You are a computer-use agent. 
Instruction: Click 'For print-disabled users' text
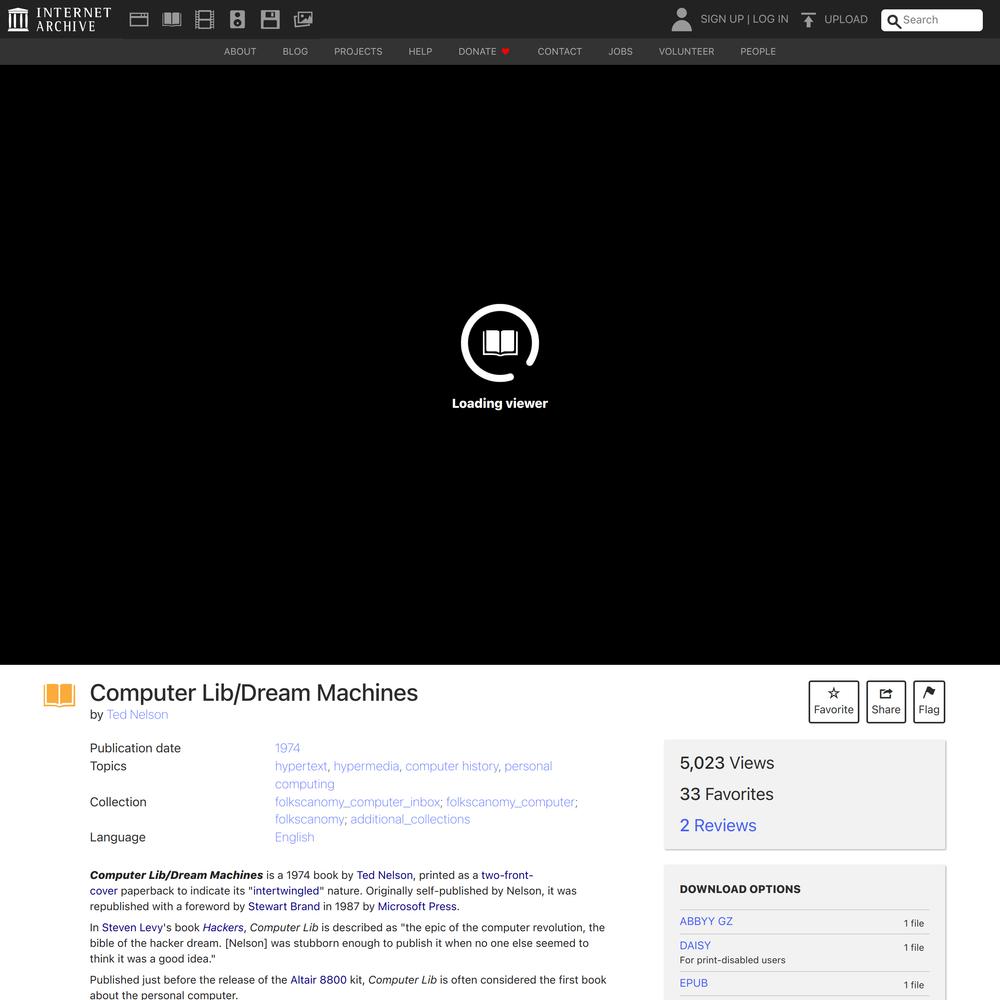733,960
